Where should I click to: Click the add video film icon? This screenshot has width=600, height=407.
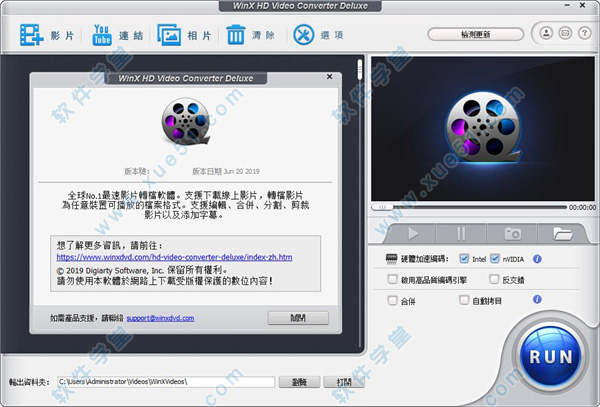click(x=32, y=35)
